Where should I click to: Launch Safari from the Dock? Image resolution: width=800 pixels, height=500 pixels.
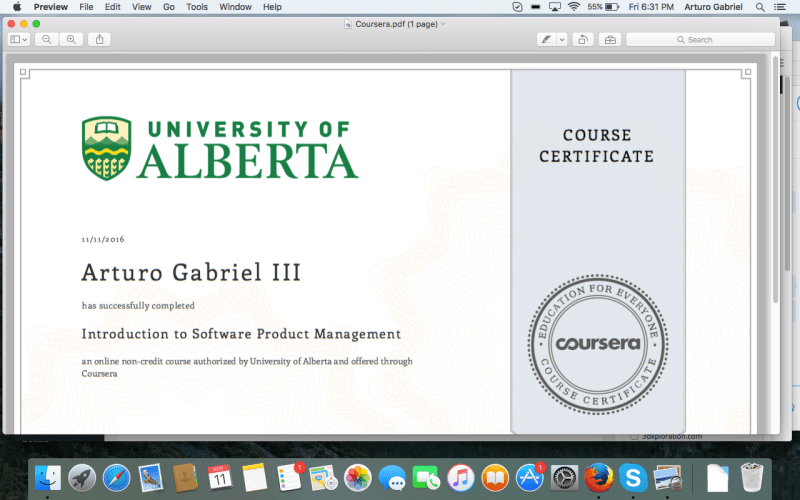tap(116, 478)
